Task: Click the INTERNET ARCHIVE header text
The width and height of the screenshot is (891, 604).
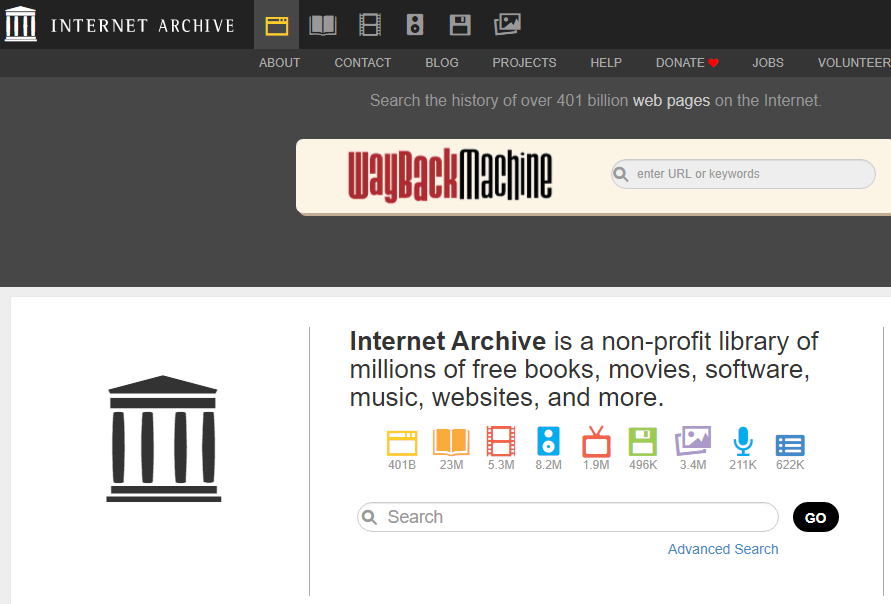Action: tap(142, 26)
